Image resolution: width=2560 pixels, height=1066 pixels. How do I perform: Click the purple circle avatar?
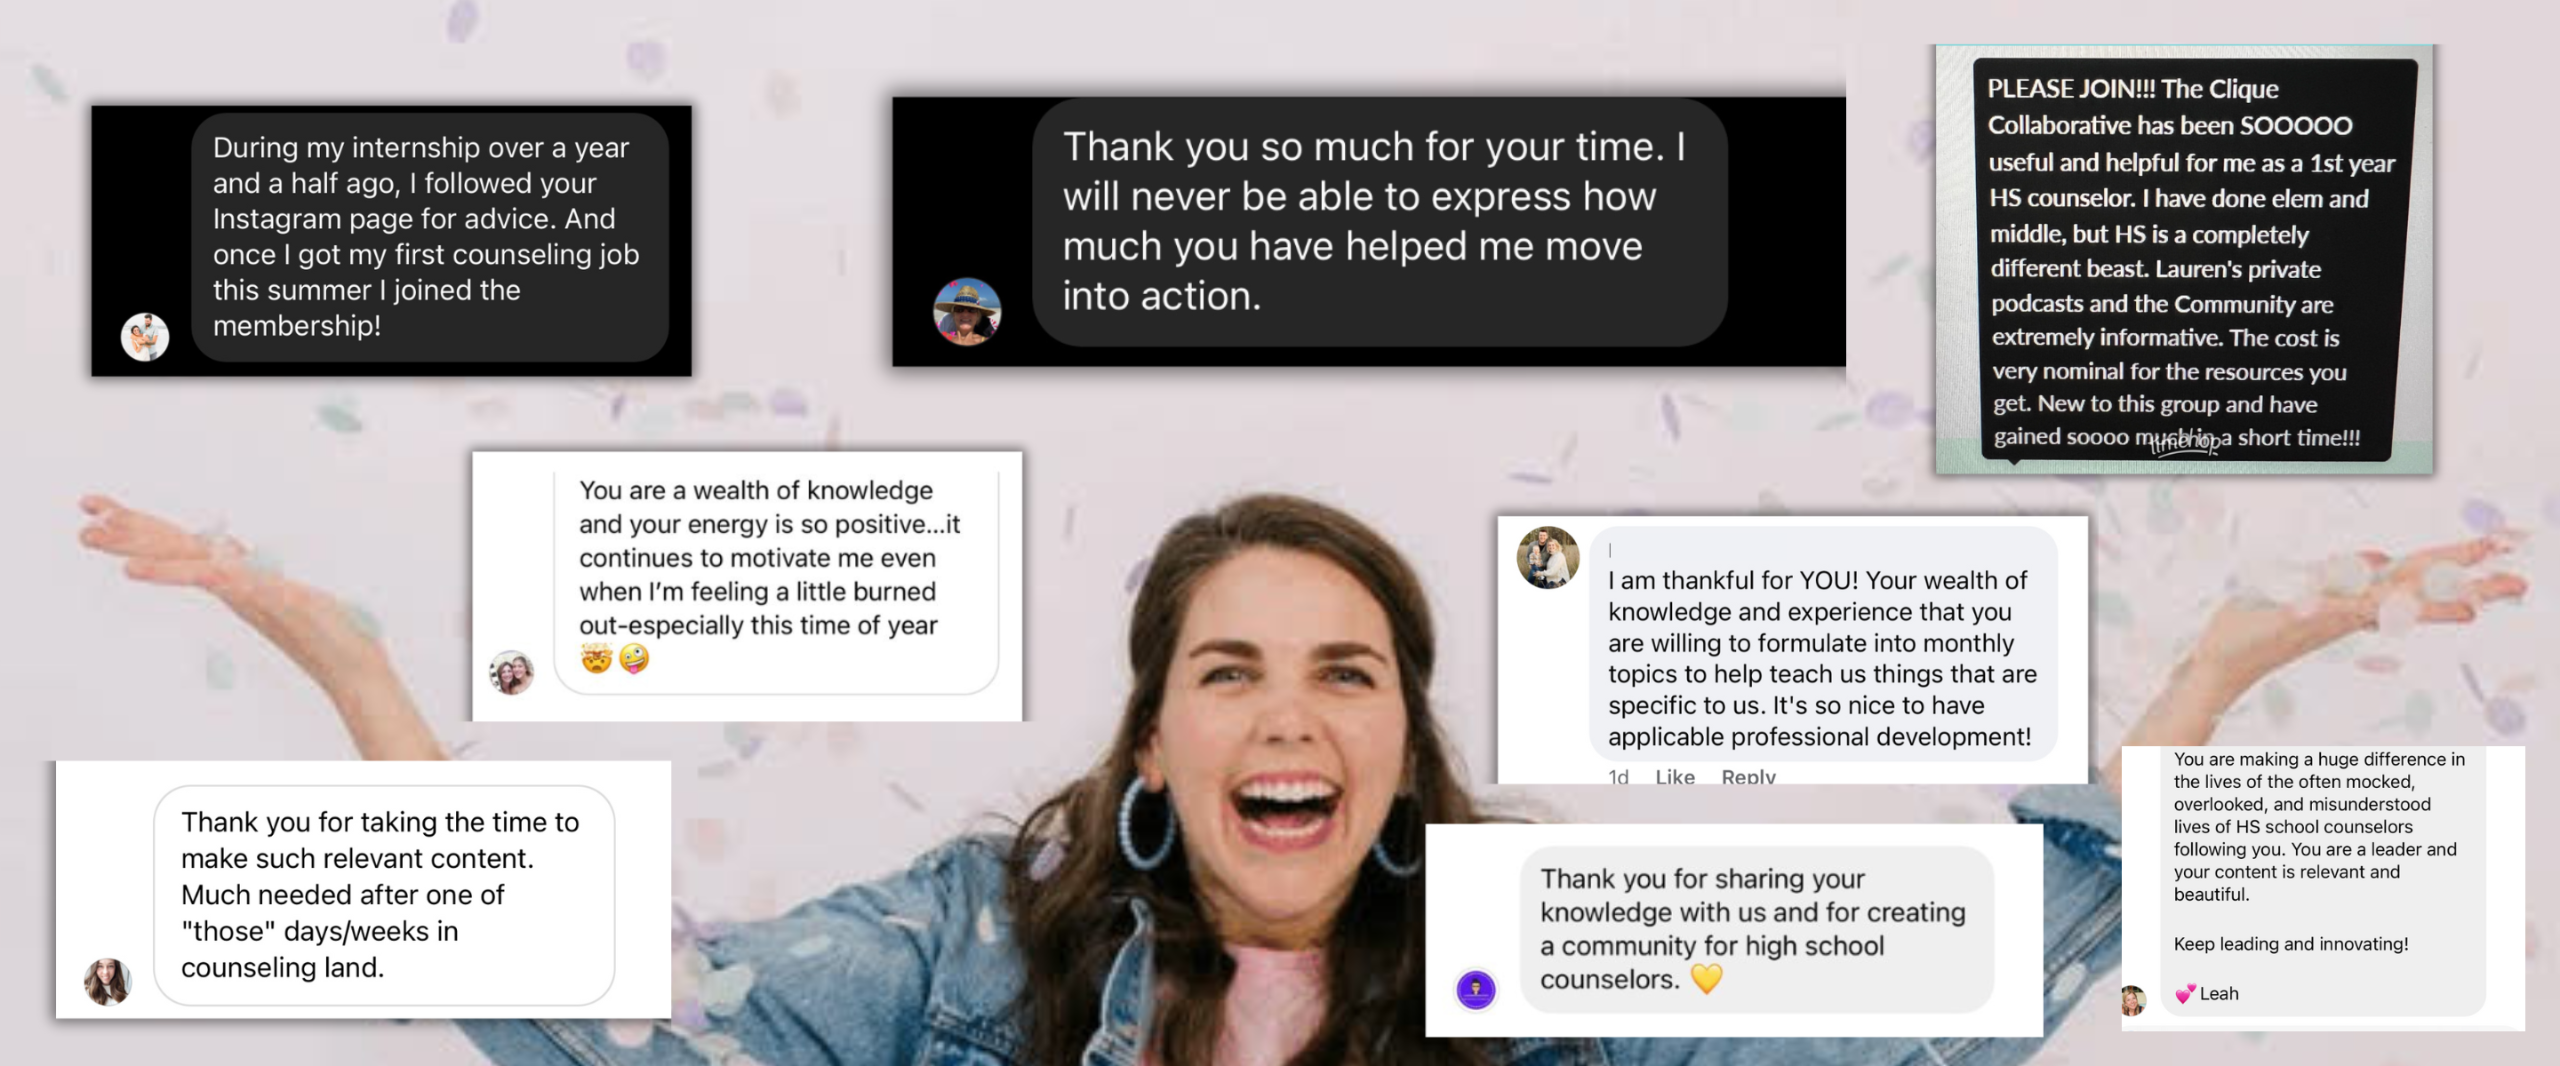tap(1476, 989)
